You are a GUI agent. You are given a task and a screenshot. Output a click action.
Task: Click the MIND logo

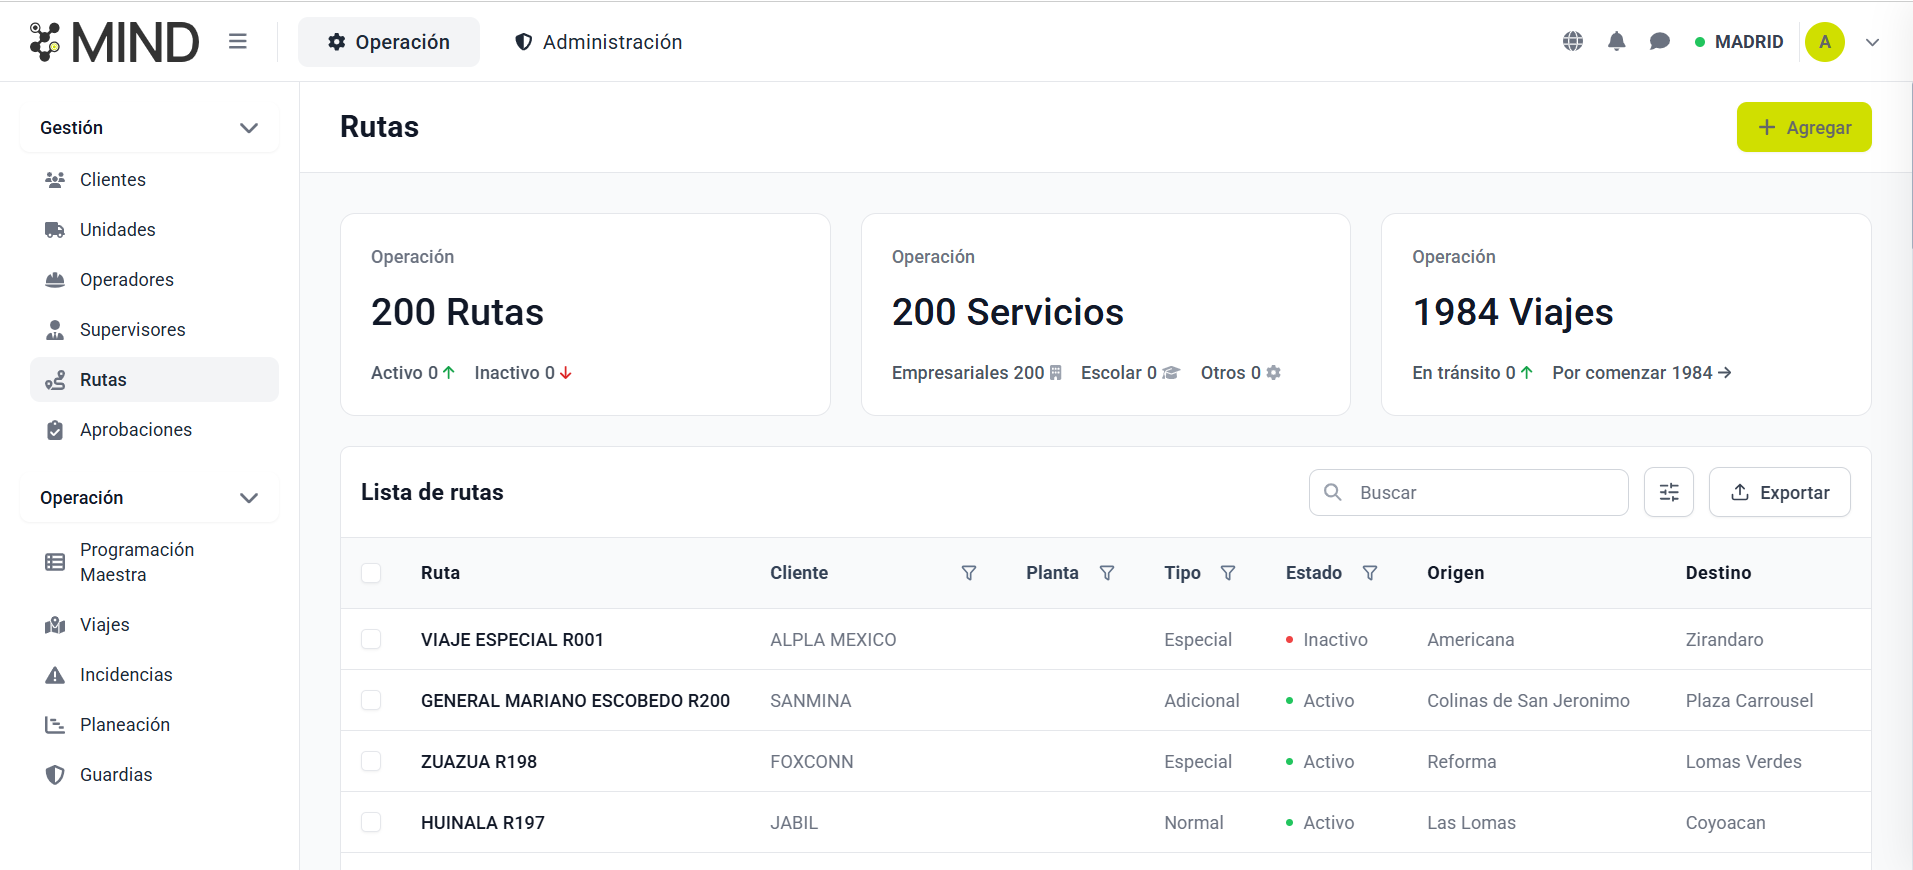coord(114,42)
